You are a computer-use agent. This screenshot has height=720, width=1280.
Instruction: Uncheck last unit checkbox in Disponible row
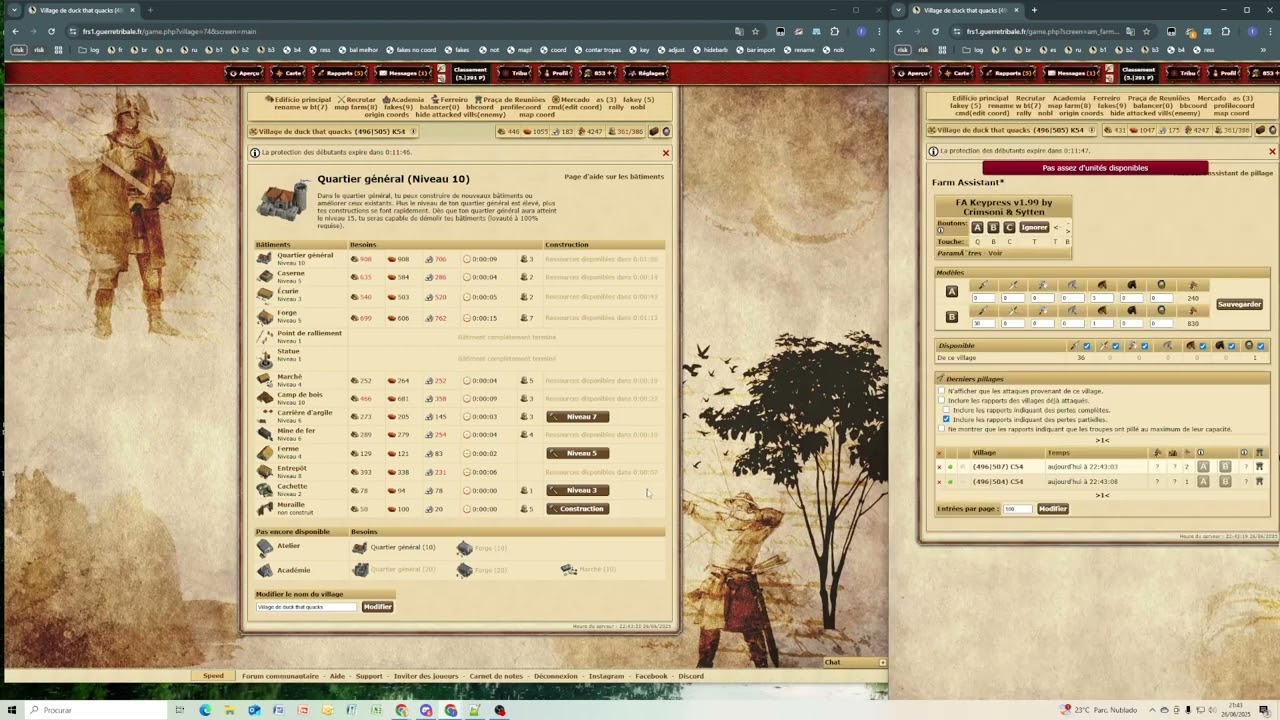coord(1261,346)
